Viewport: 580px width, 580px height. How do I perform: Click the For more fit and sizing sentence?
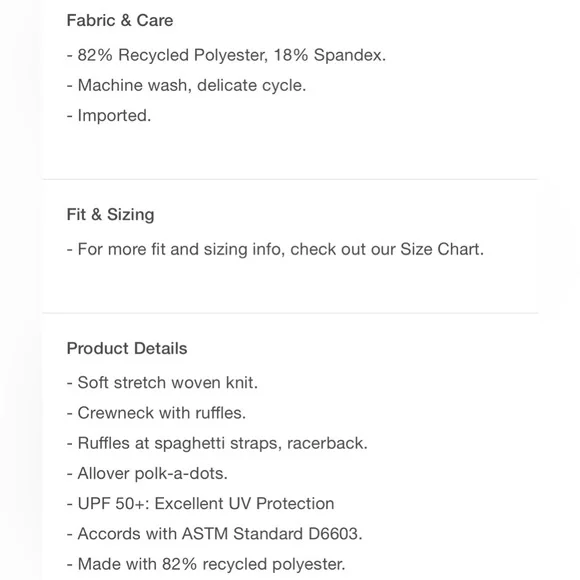tap(275, 249)
